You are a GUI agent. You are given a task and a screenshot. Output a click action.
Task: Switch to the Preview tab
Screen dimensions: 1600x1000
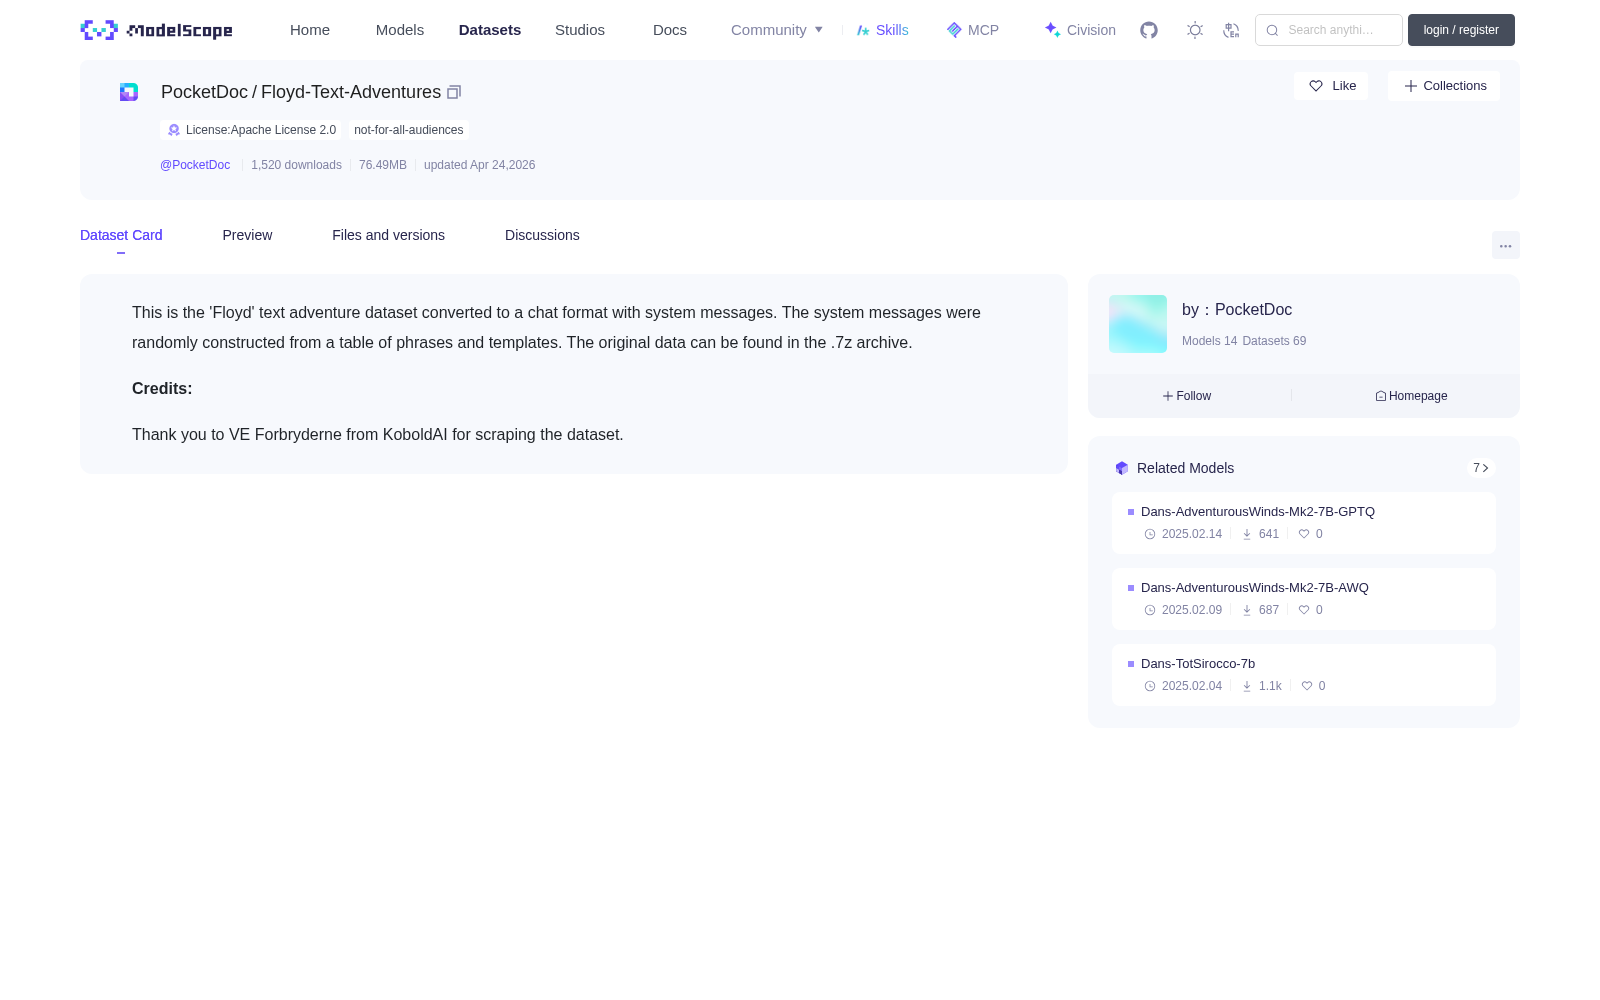247,235
